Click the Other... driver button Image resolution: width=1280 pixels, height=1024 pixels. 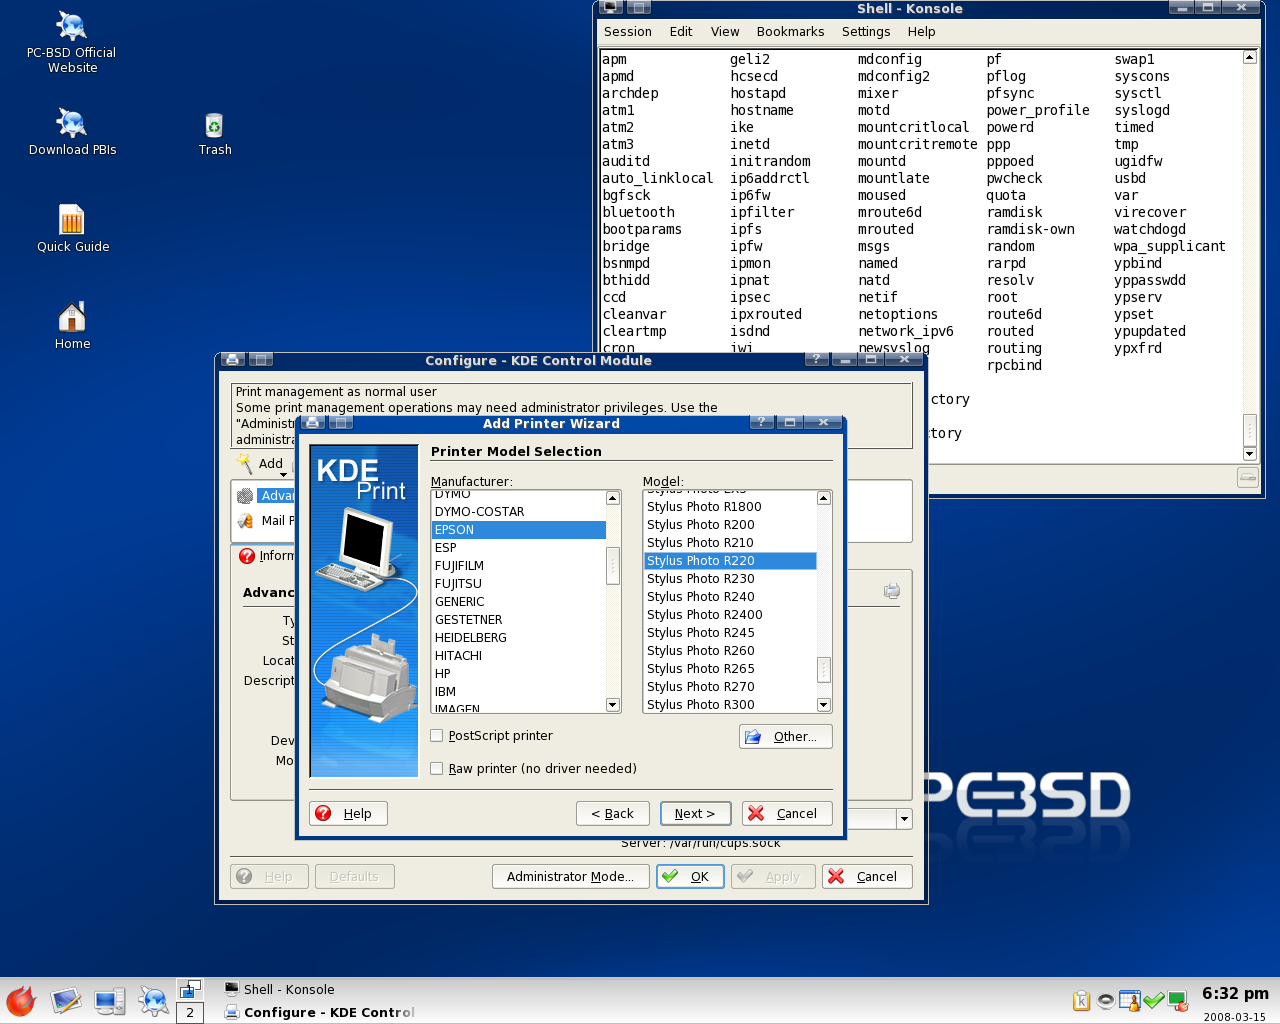click(x=786, y=737)
